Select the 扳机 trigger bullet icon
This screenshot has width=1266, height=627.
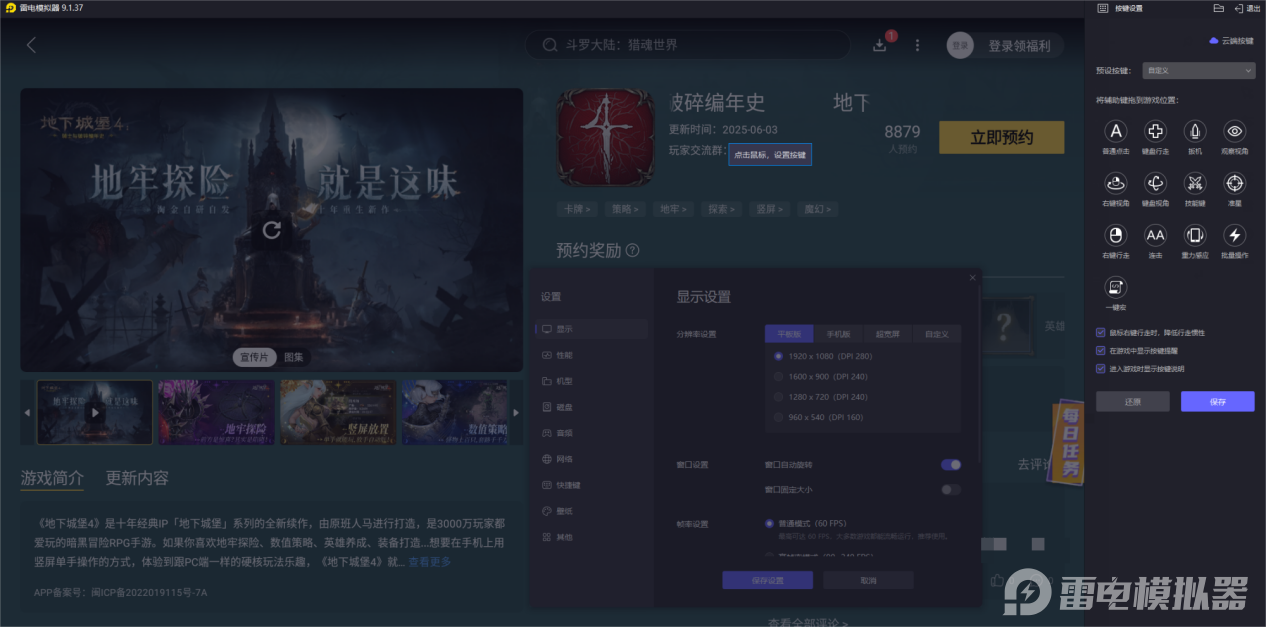(1195, 131)
